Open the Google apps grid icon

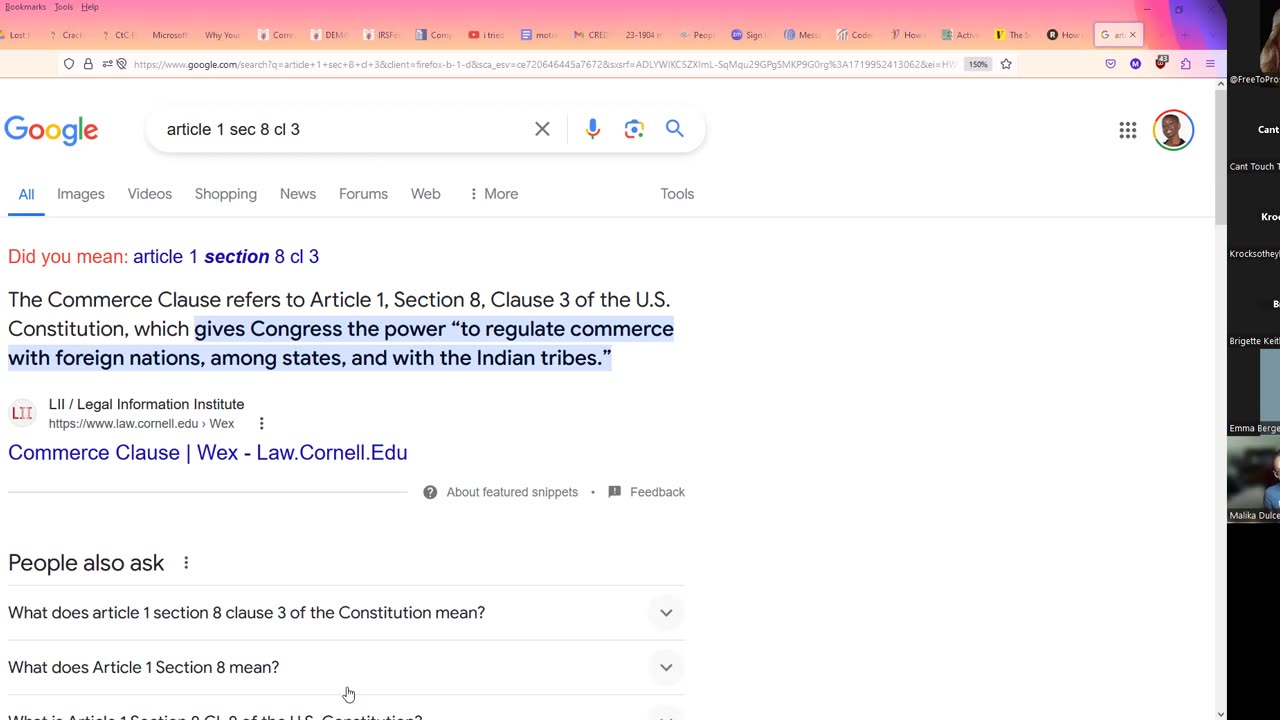(1128, 130)
